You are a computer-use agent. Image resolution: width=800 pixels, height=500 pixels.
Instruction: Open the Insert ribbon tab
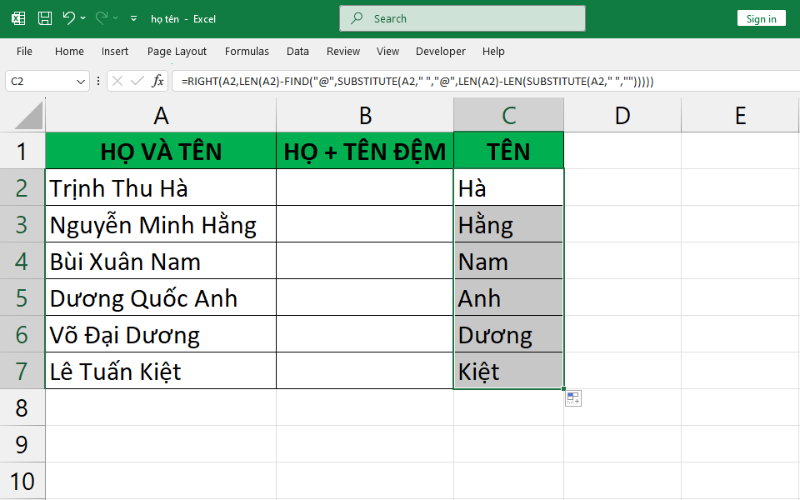click(115, 52)
